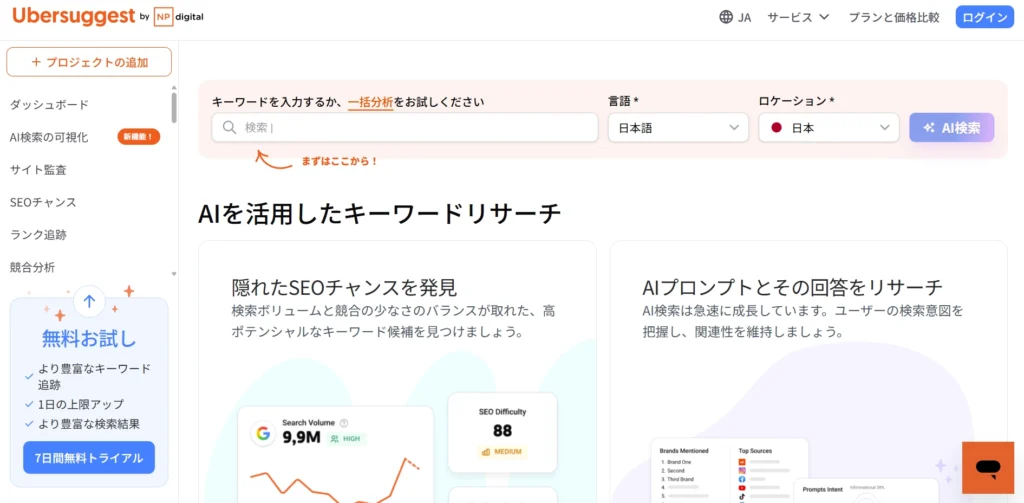Click the 隠れたSEOチャンスを発見 heading
Image resolution: width=1024 pixels, height=503 pixels.
(344, 287)
